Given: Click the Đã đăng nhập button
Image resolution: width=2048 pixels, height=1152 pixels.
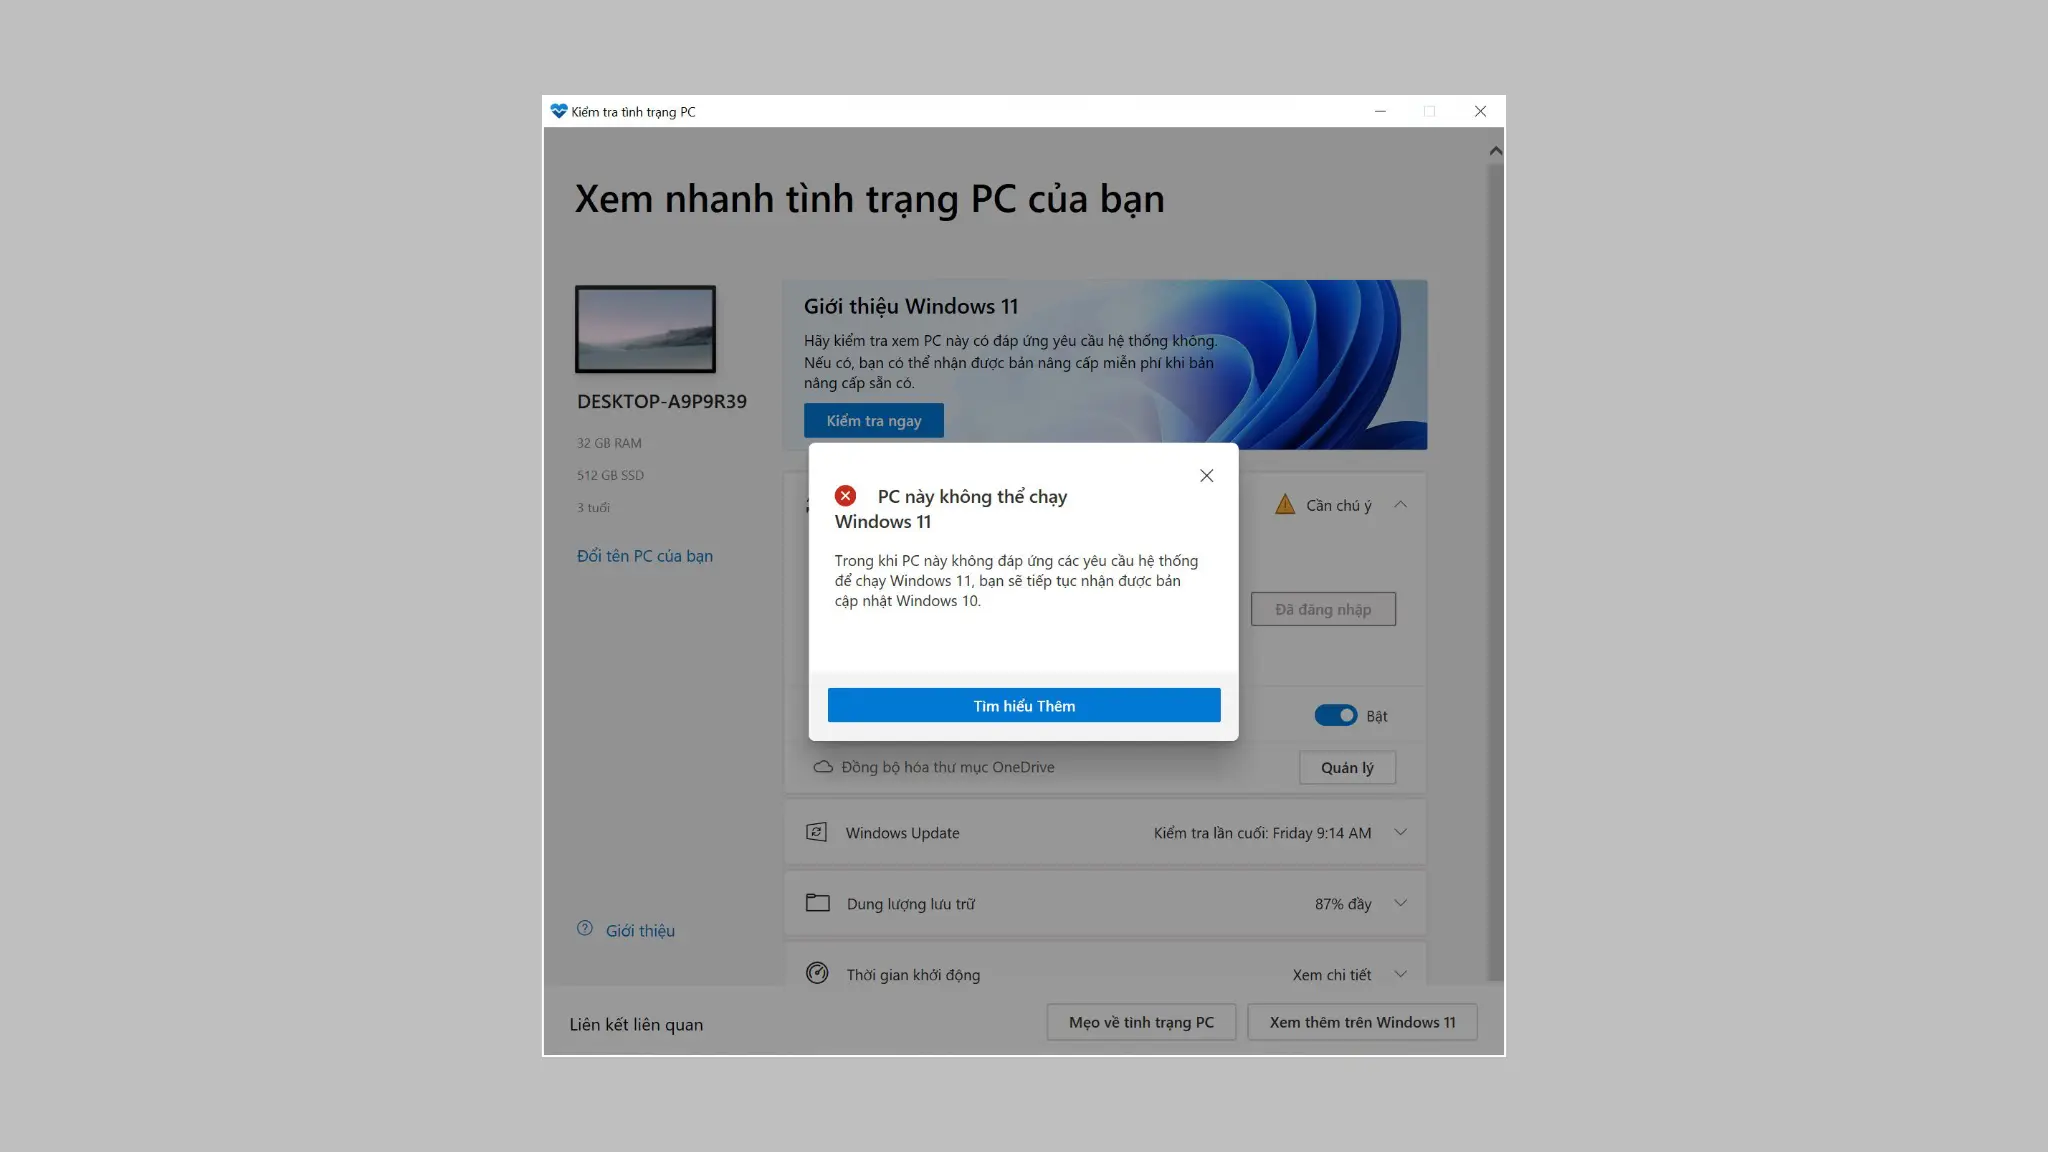Looking at the screenshot, I should click(x=1323, y=609).
